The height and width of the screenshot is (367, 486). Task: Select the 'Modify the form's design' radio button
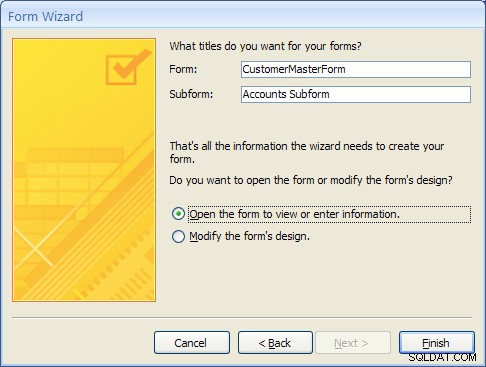pyautogui.click(x=178, y=236)
